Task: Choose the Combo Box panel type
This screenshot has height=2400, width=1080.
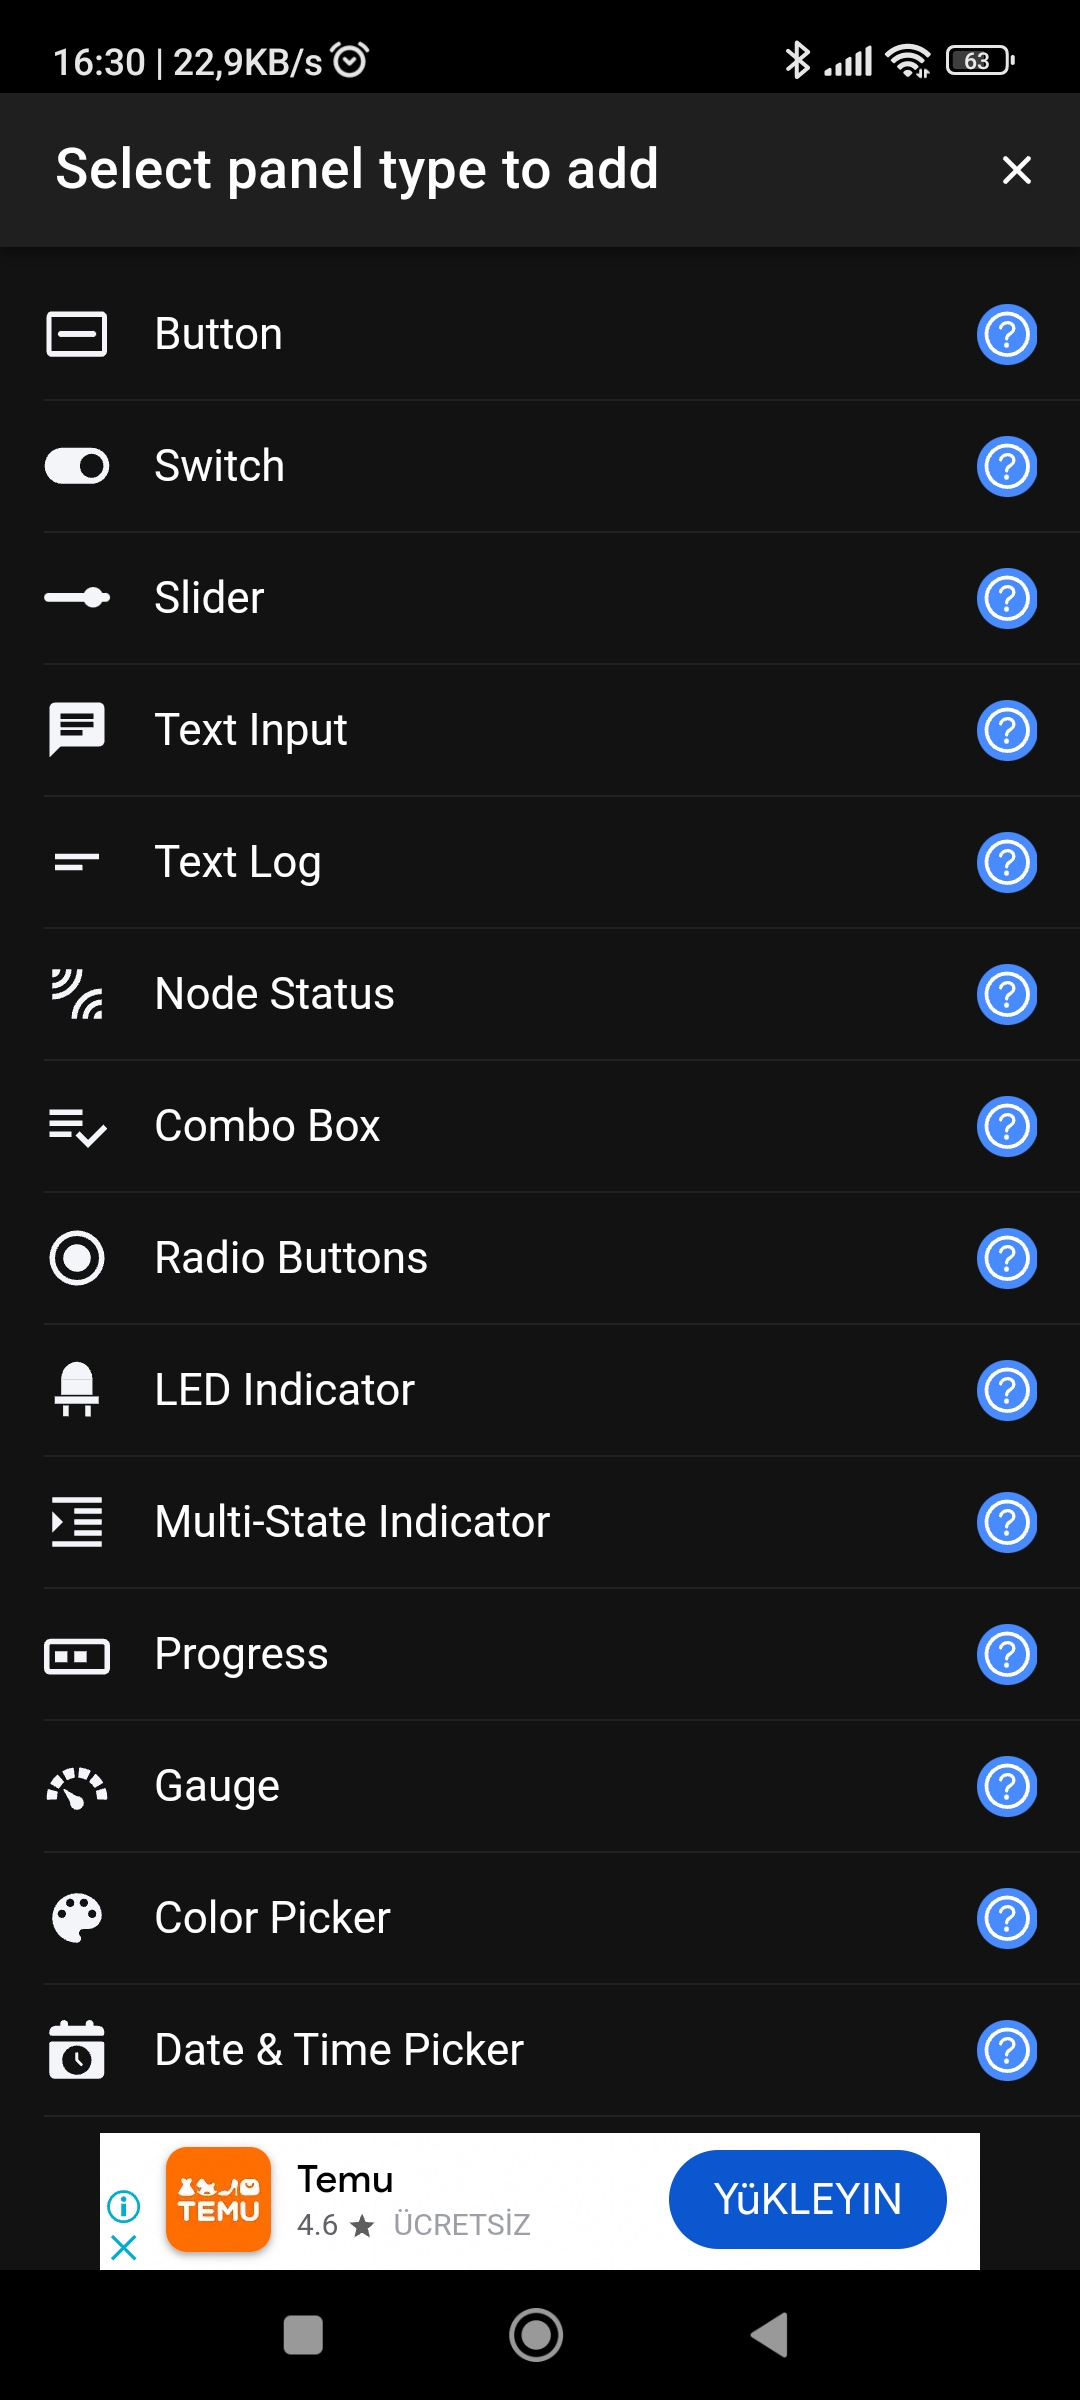Action: (268, 1126)
